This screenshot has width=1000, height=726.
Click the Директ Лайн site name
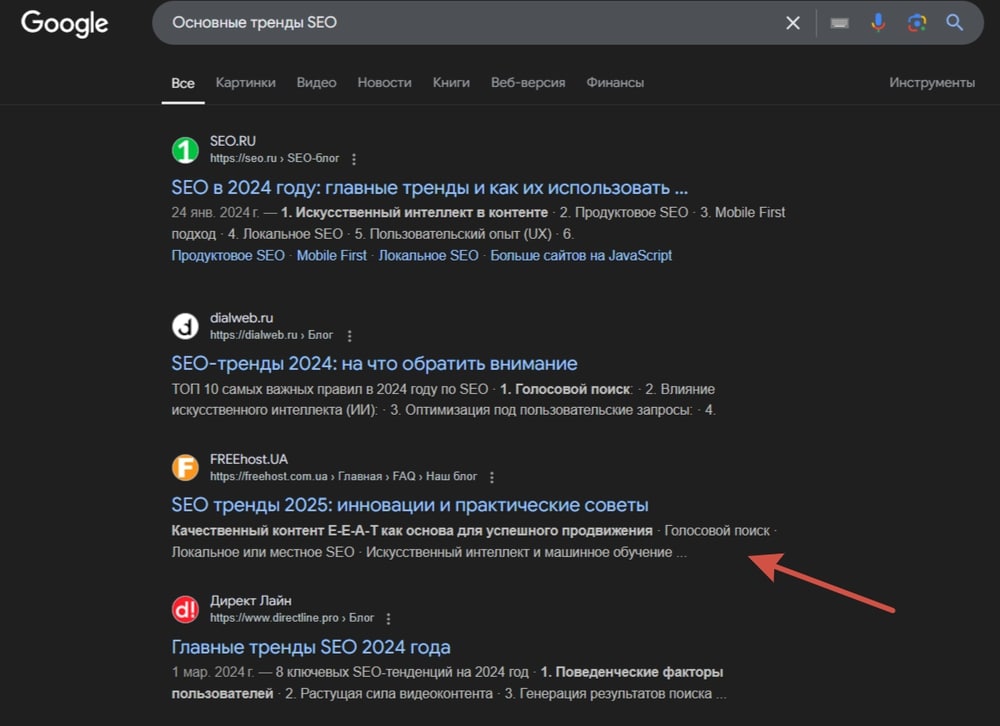(x=251, y=600)
